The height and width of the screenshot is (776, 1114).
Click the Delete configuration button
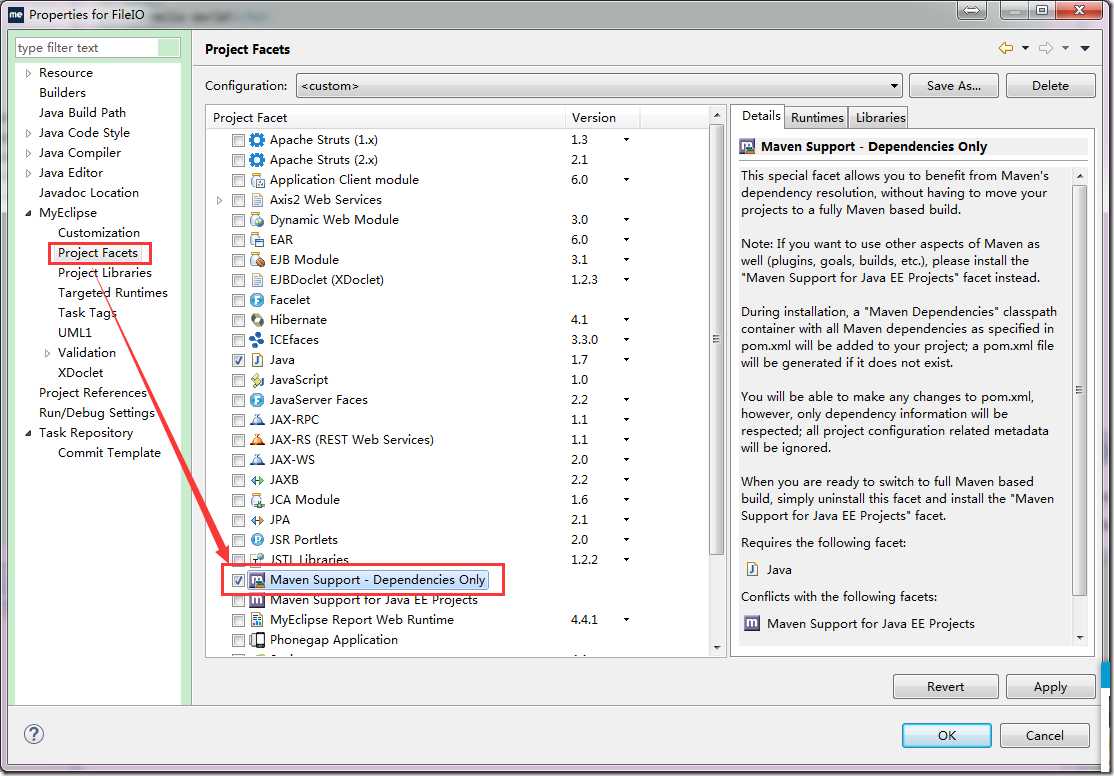coord(1050,86)
